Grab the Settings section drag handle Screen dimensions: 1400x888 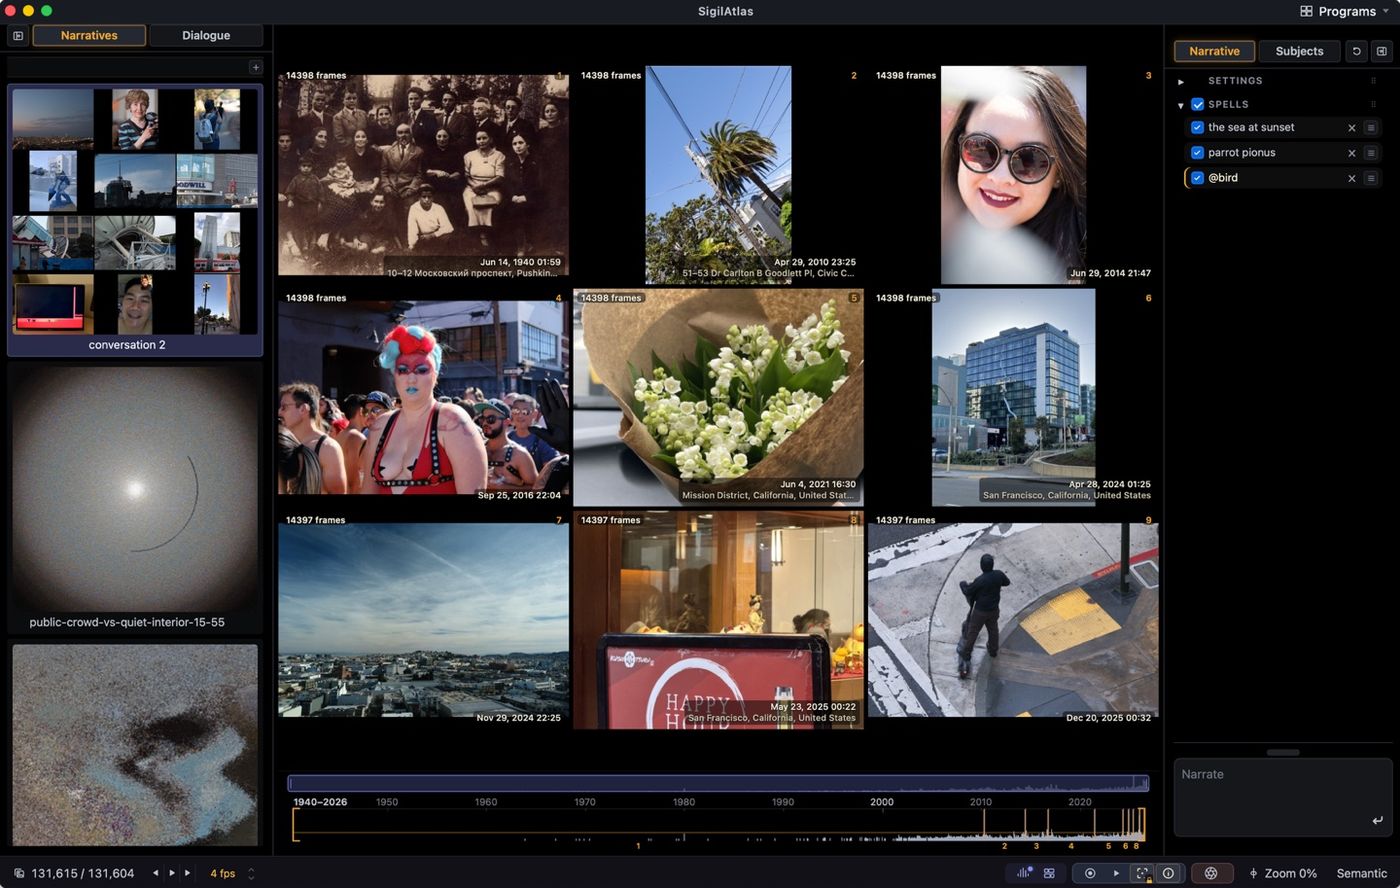click(x=1373, y=81)
